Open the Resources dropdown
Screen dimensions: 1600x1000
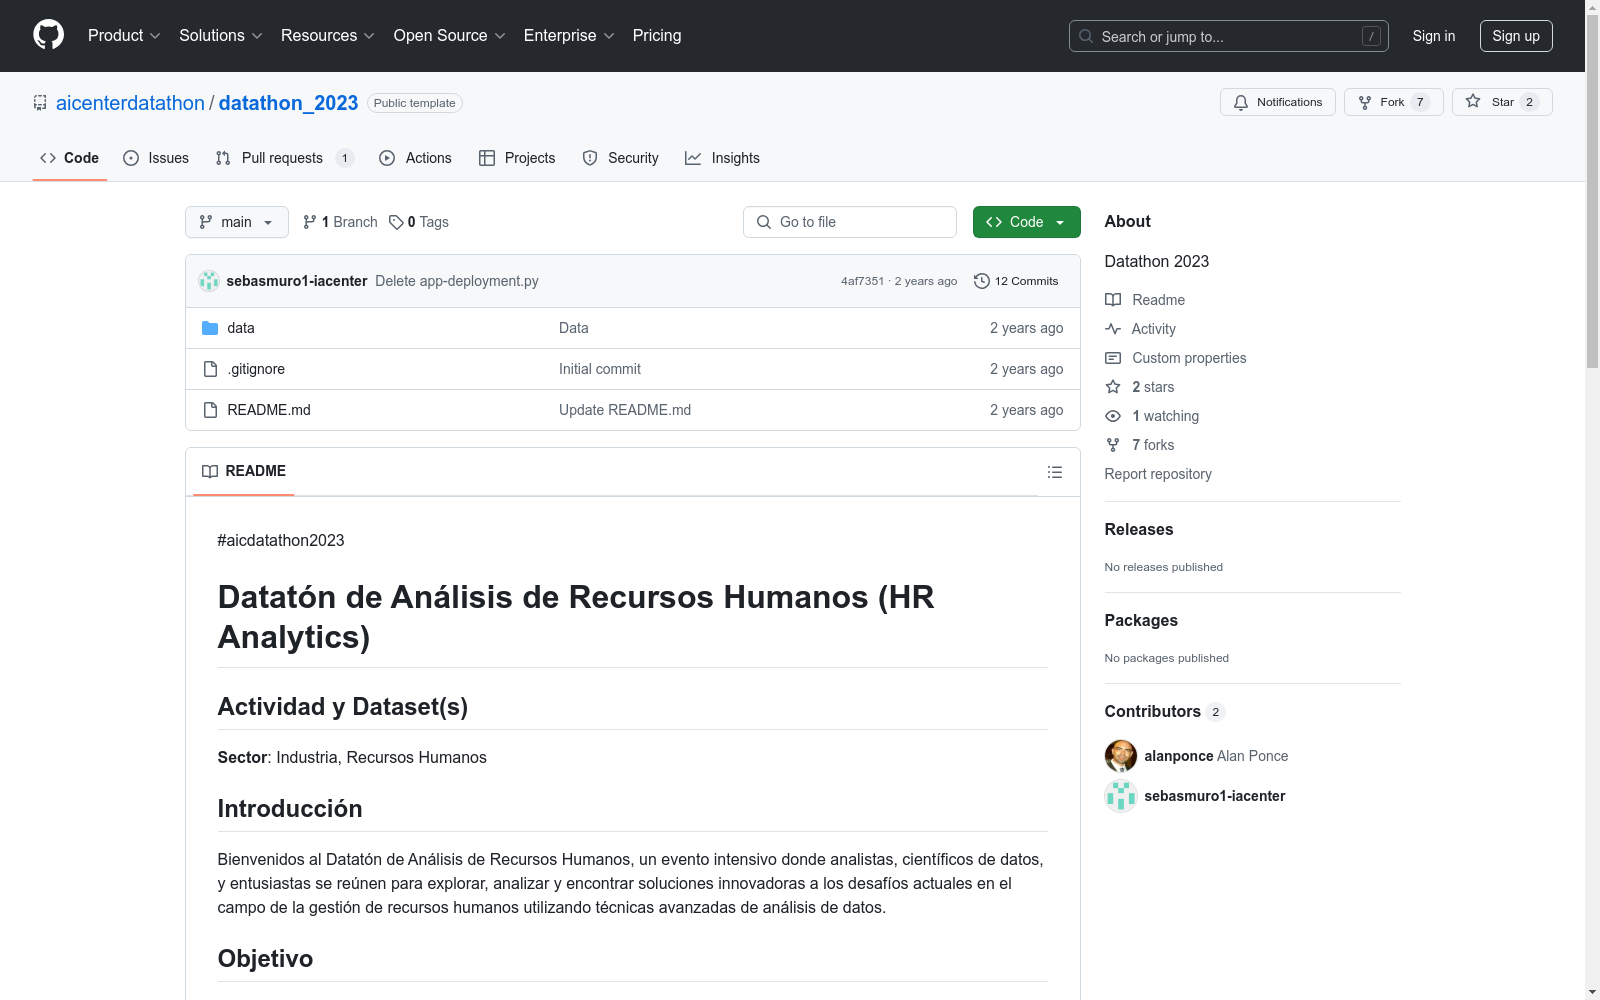(328, 36)
